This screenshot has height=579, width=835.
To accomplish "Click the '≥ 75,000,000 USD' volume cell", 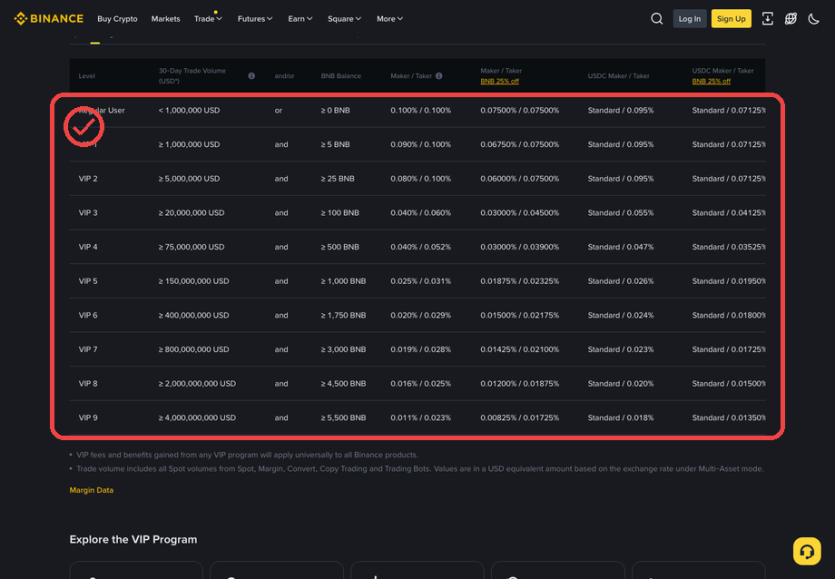I will [191, 247].
